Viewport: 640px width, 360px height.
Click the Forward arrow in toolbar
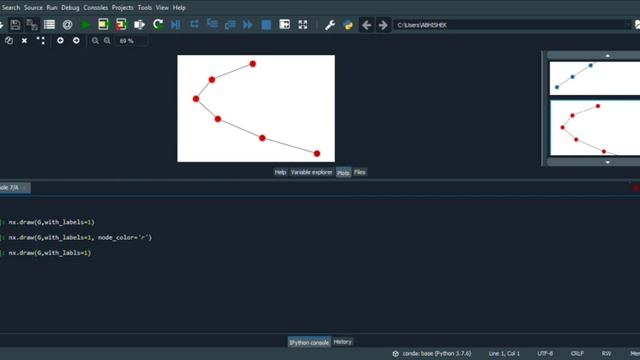383,25
